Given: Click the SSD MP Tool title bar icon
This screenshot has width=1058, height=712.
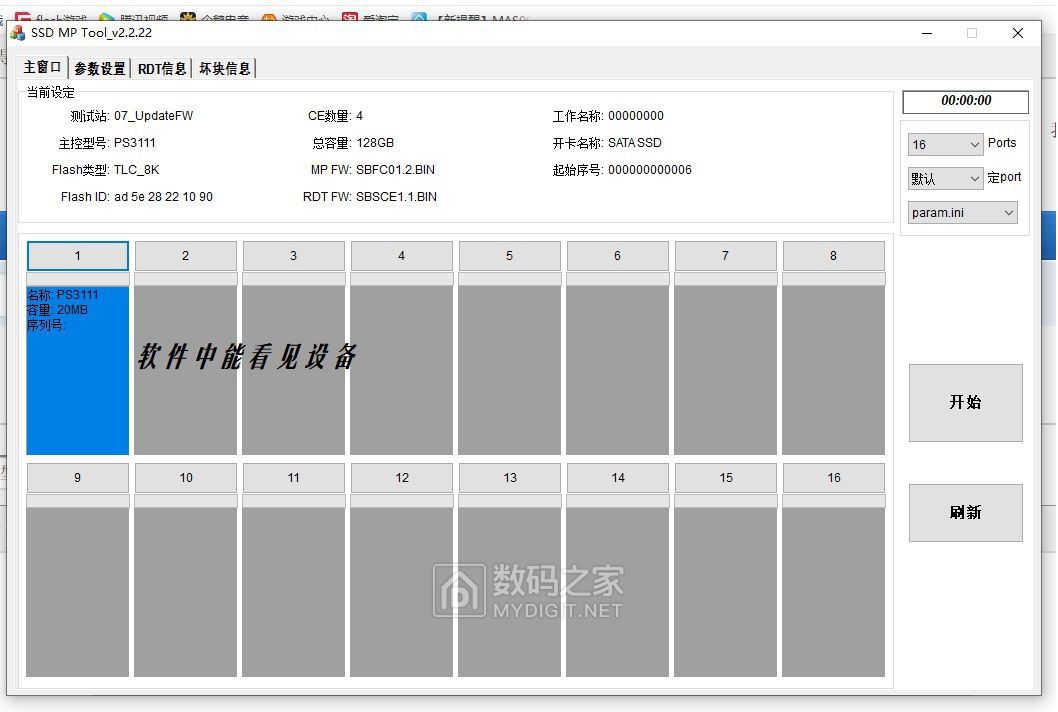Looking at the screenshot, I should pyautogui.click(x=17, y=33).
